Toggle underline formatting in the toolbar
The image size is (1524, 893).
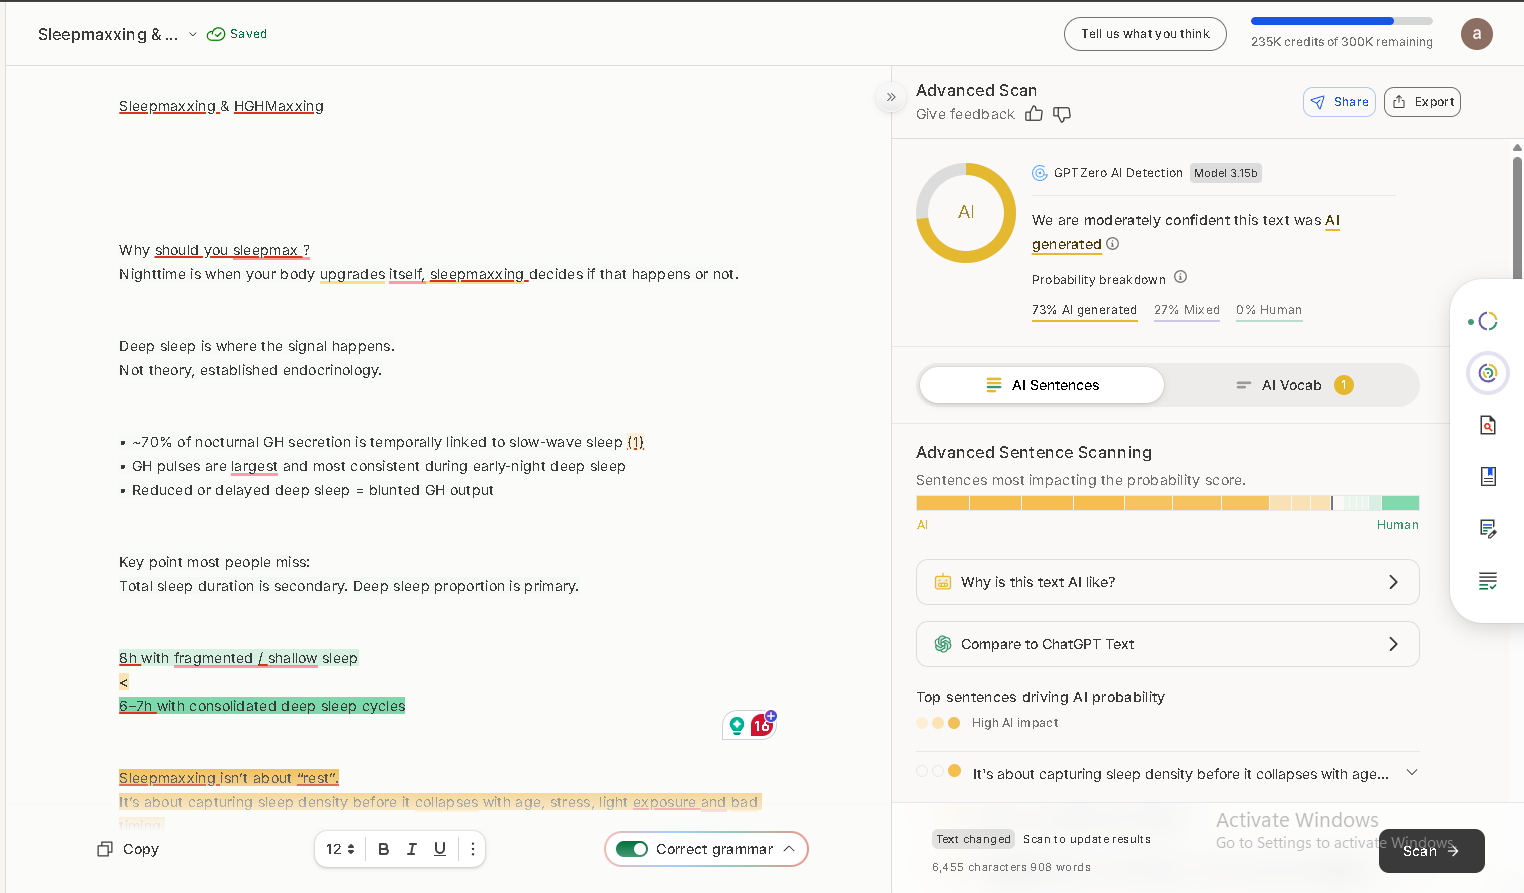pos(439,849)
